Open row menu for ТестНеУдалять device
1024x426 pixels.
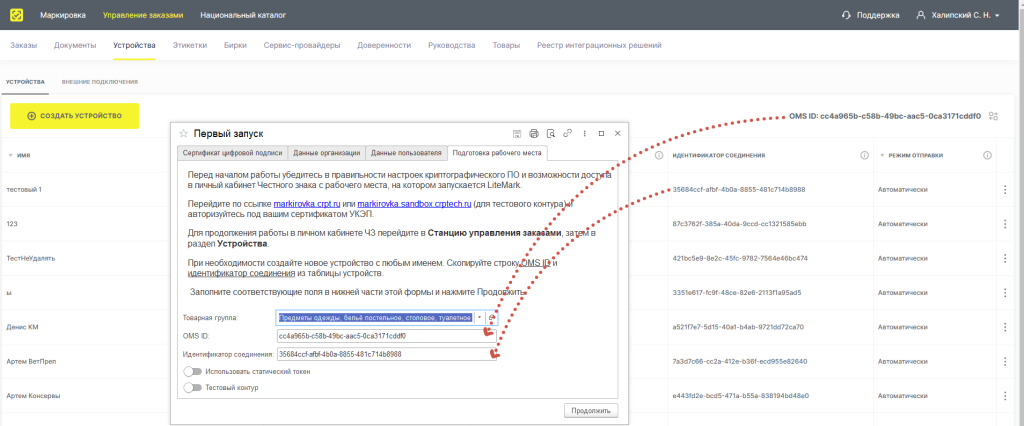pyautogui.click(x=1004, y=258)
